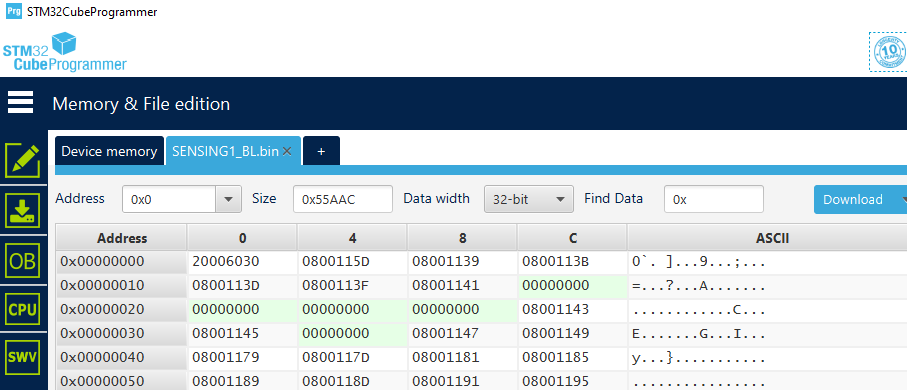This screenshot has height=390, width=907.
Task: Switch to the Device memory tab
Action: (109, 151)
